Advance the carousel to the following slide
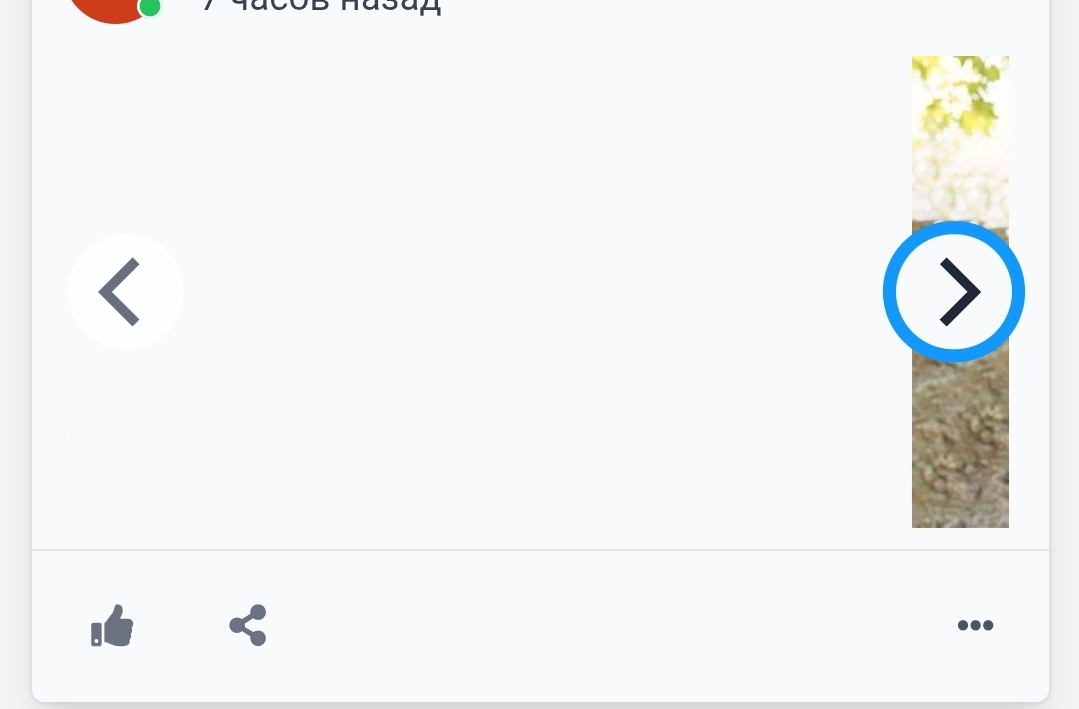 coord(954,292)
